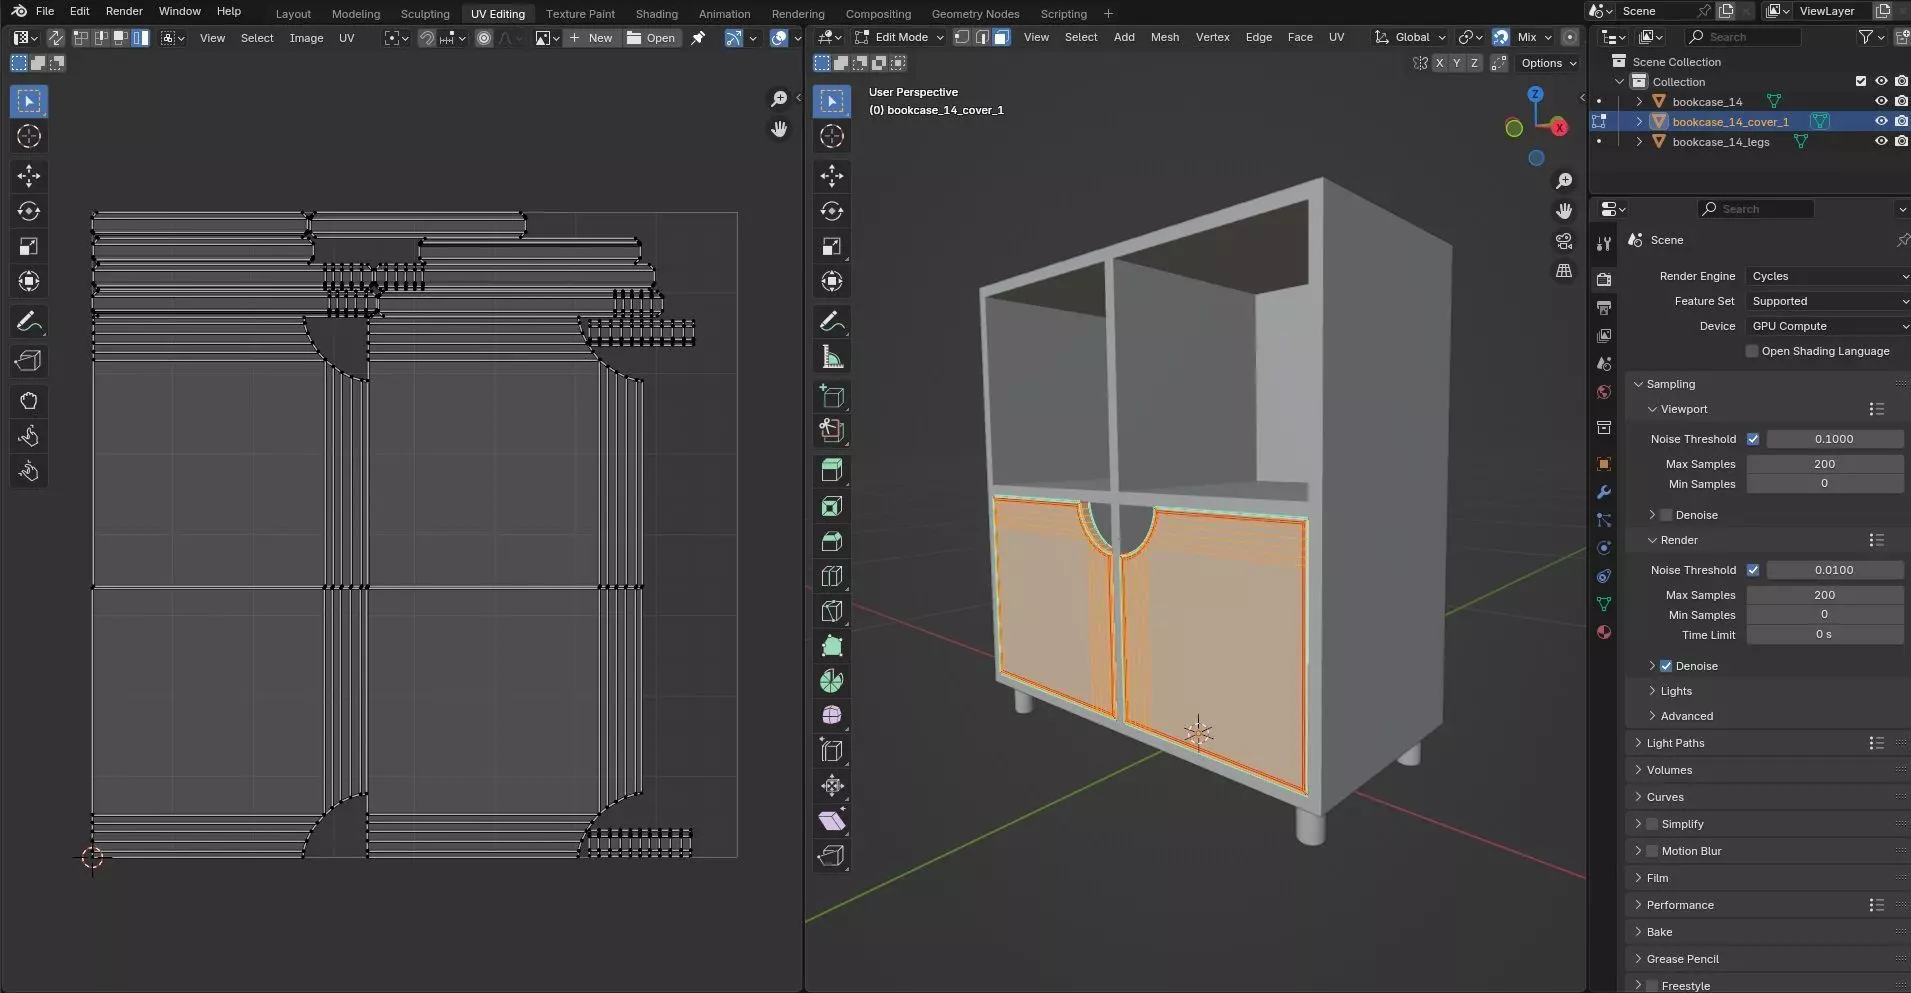Select the Rip Region tool

[832, 856]
